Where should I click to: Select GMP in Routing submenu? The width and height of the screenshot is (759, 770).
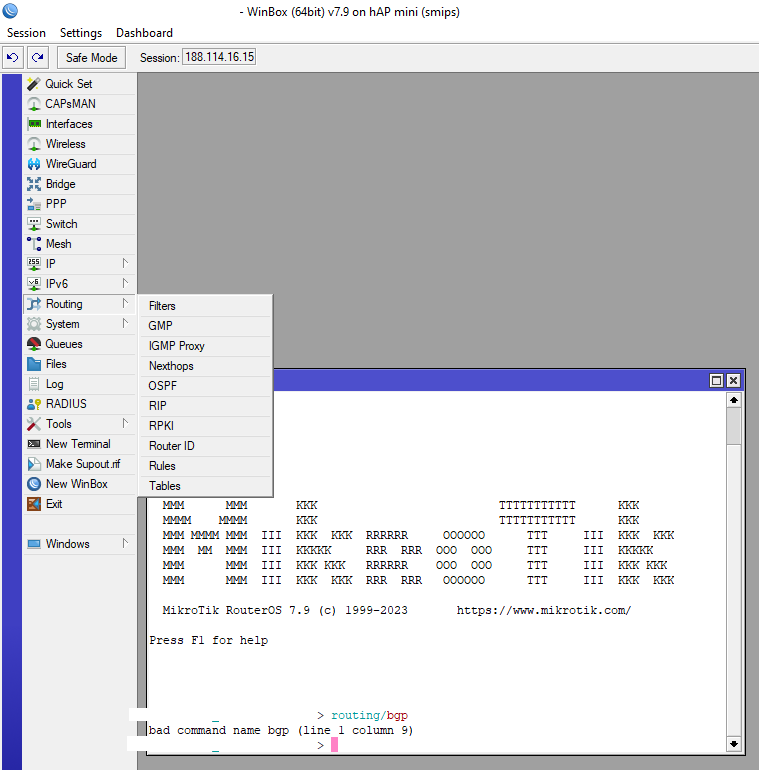(x=205, y=326)
